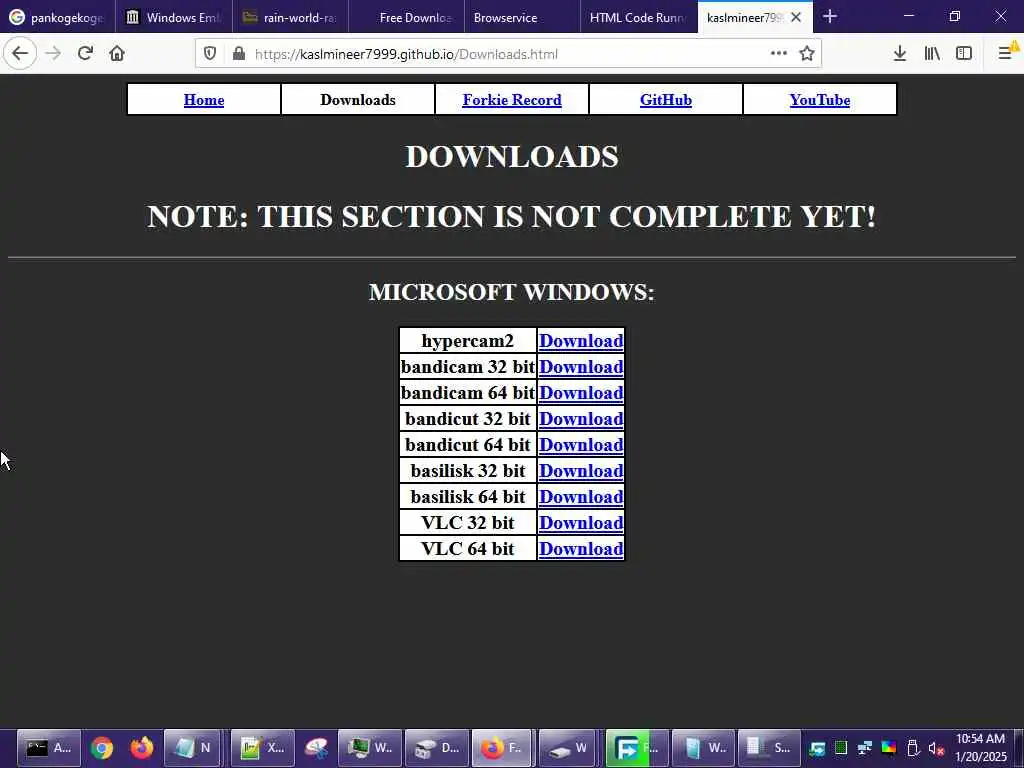Open the Forkie Record link
The height and width of the screenshot is (768, 1024).
tap(512, 100)
